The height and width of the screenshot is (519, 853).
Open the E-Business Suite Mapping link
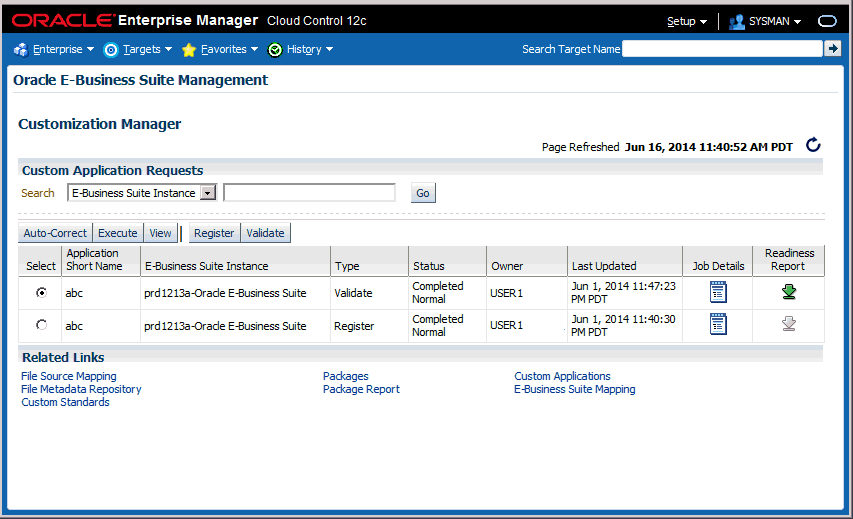tap(575, 389)
